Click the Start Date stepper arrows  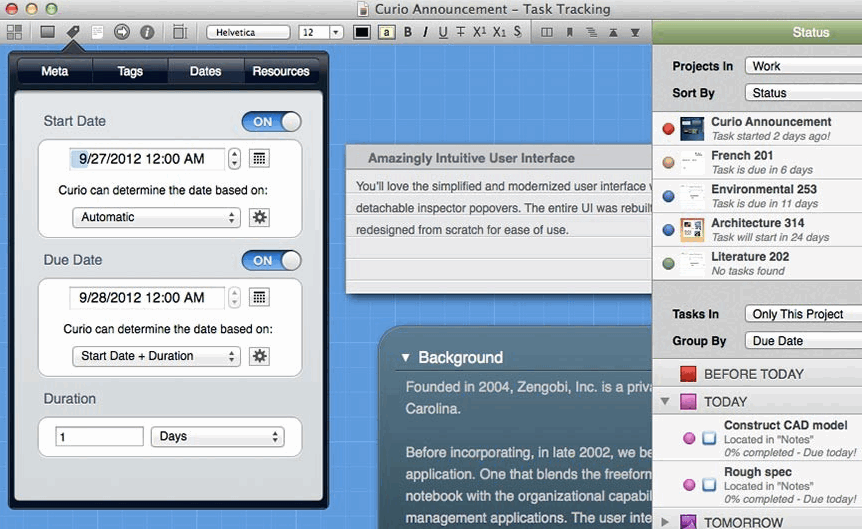235,158
